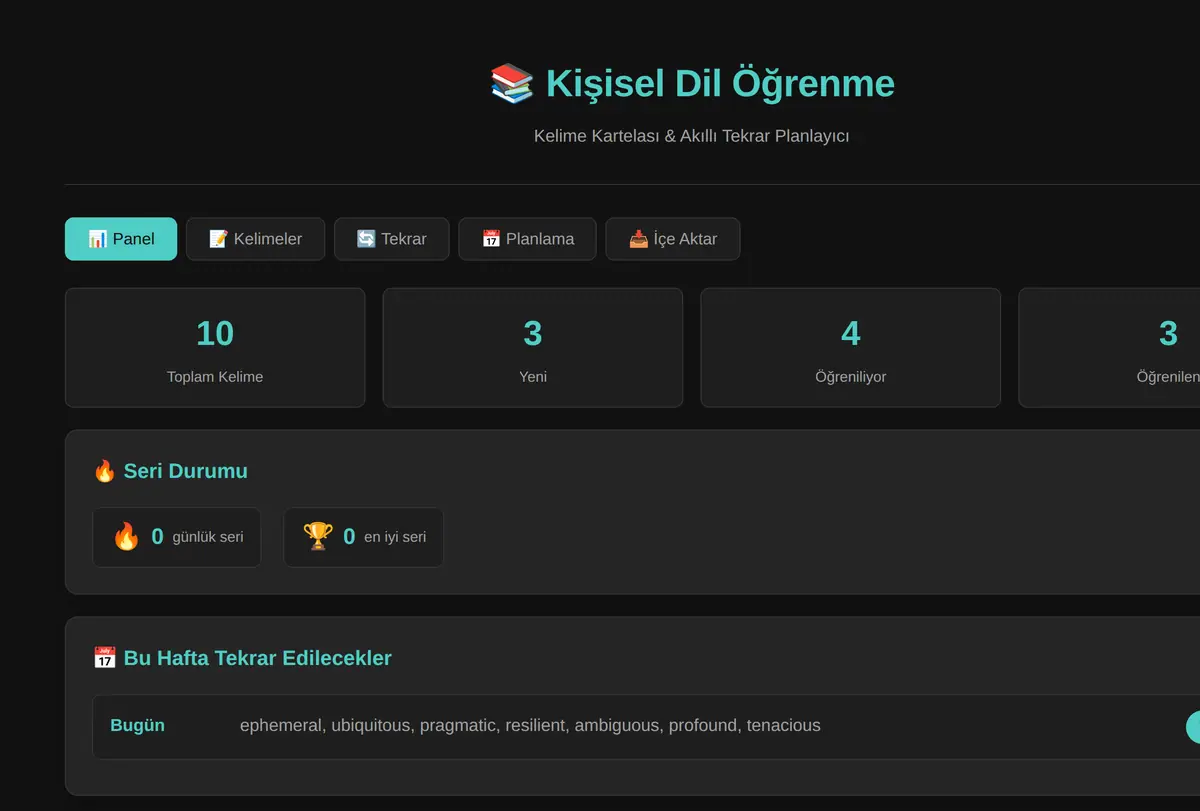
Task: Select the Öğreniliyor stat card
Action: [x=851, y=348]
